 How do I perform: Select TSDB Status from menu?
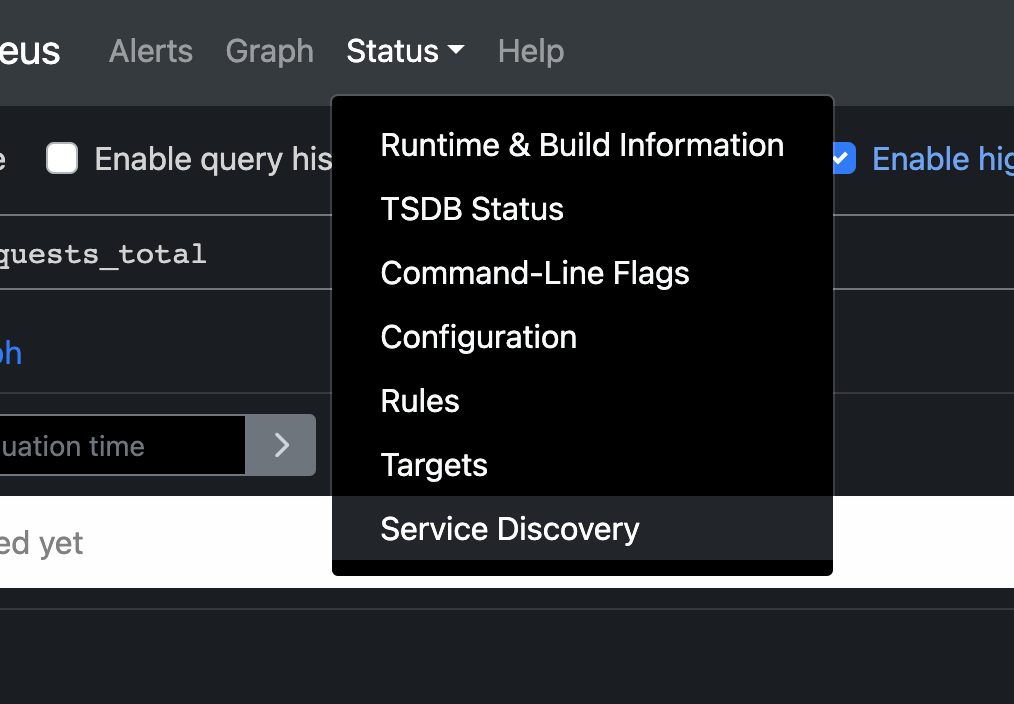(472, 209)
